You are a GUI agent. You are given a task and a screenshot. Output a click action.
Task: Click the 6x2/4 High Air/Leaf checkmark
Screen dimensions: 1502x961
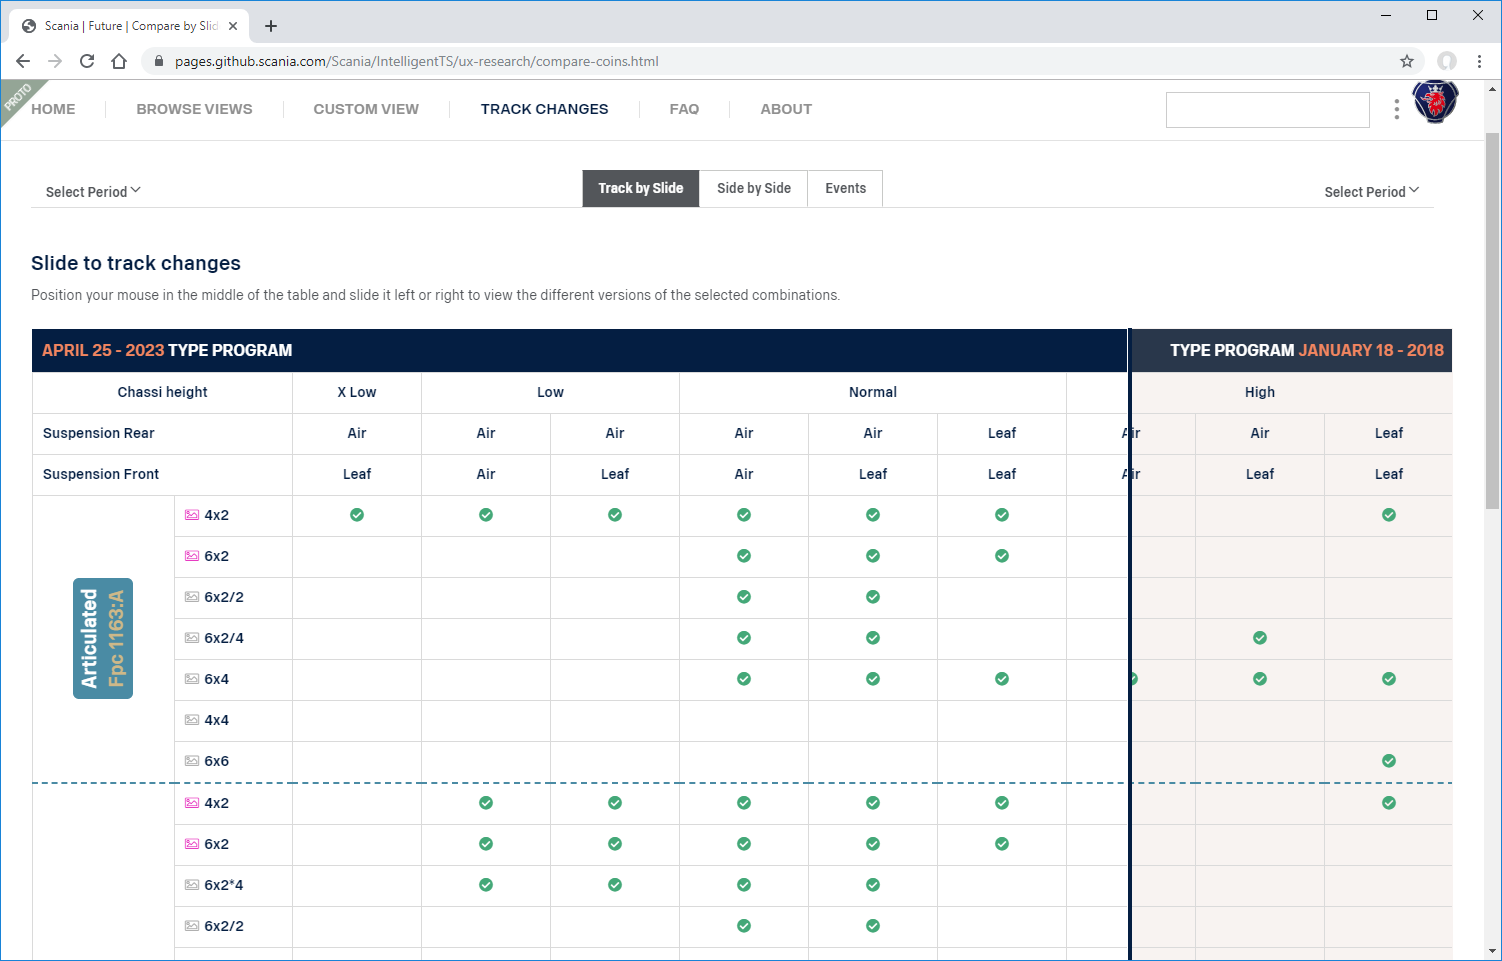pyautogui.click(x=1260, y=638)
